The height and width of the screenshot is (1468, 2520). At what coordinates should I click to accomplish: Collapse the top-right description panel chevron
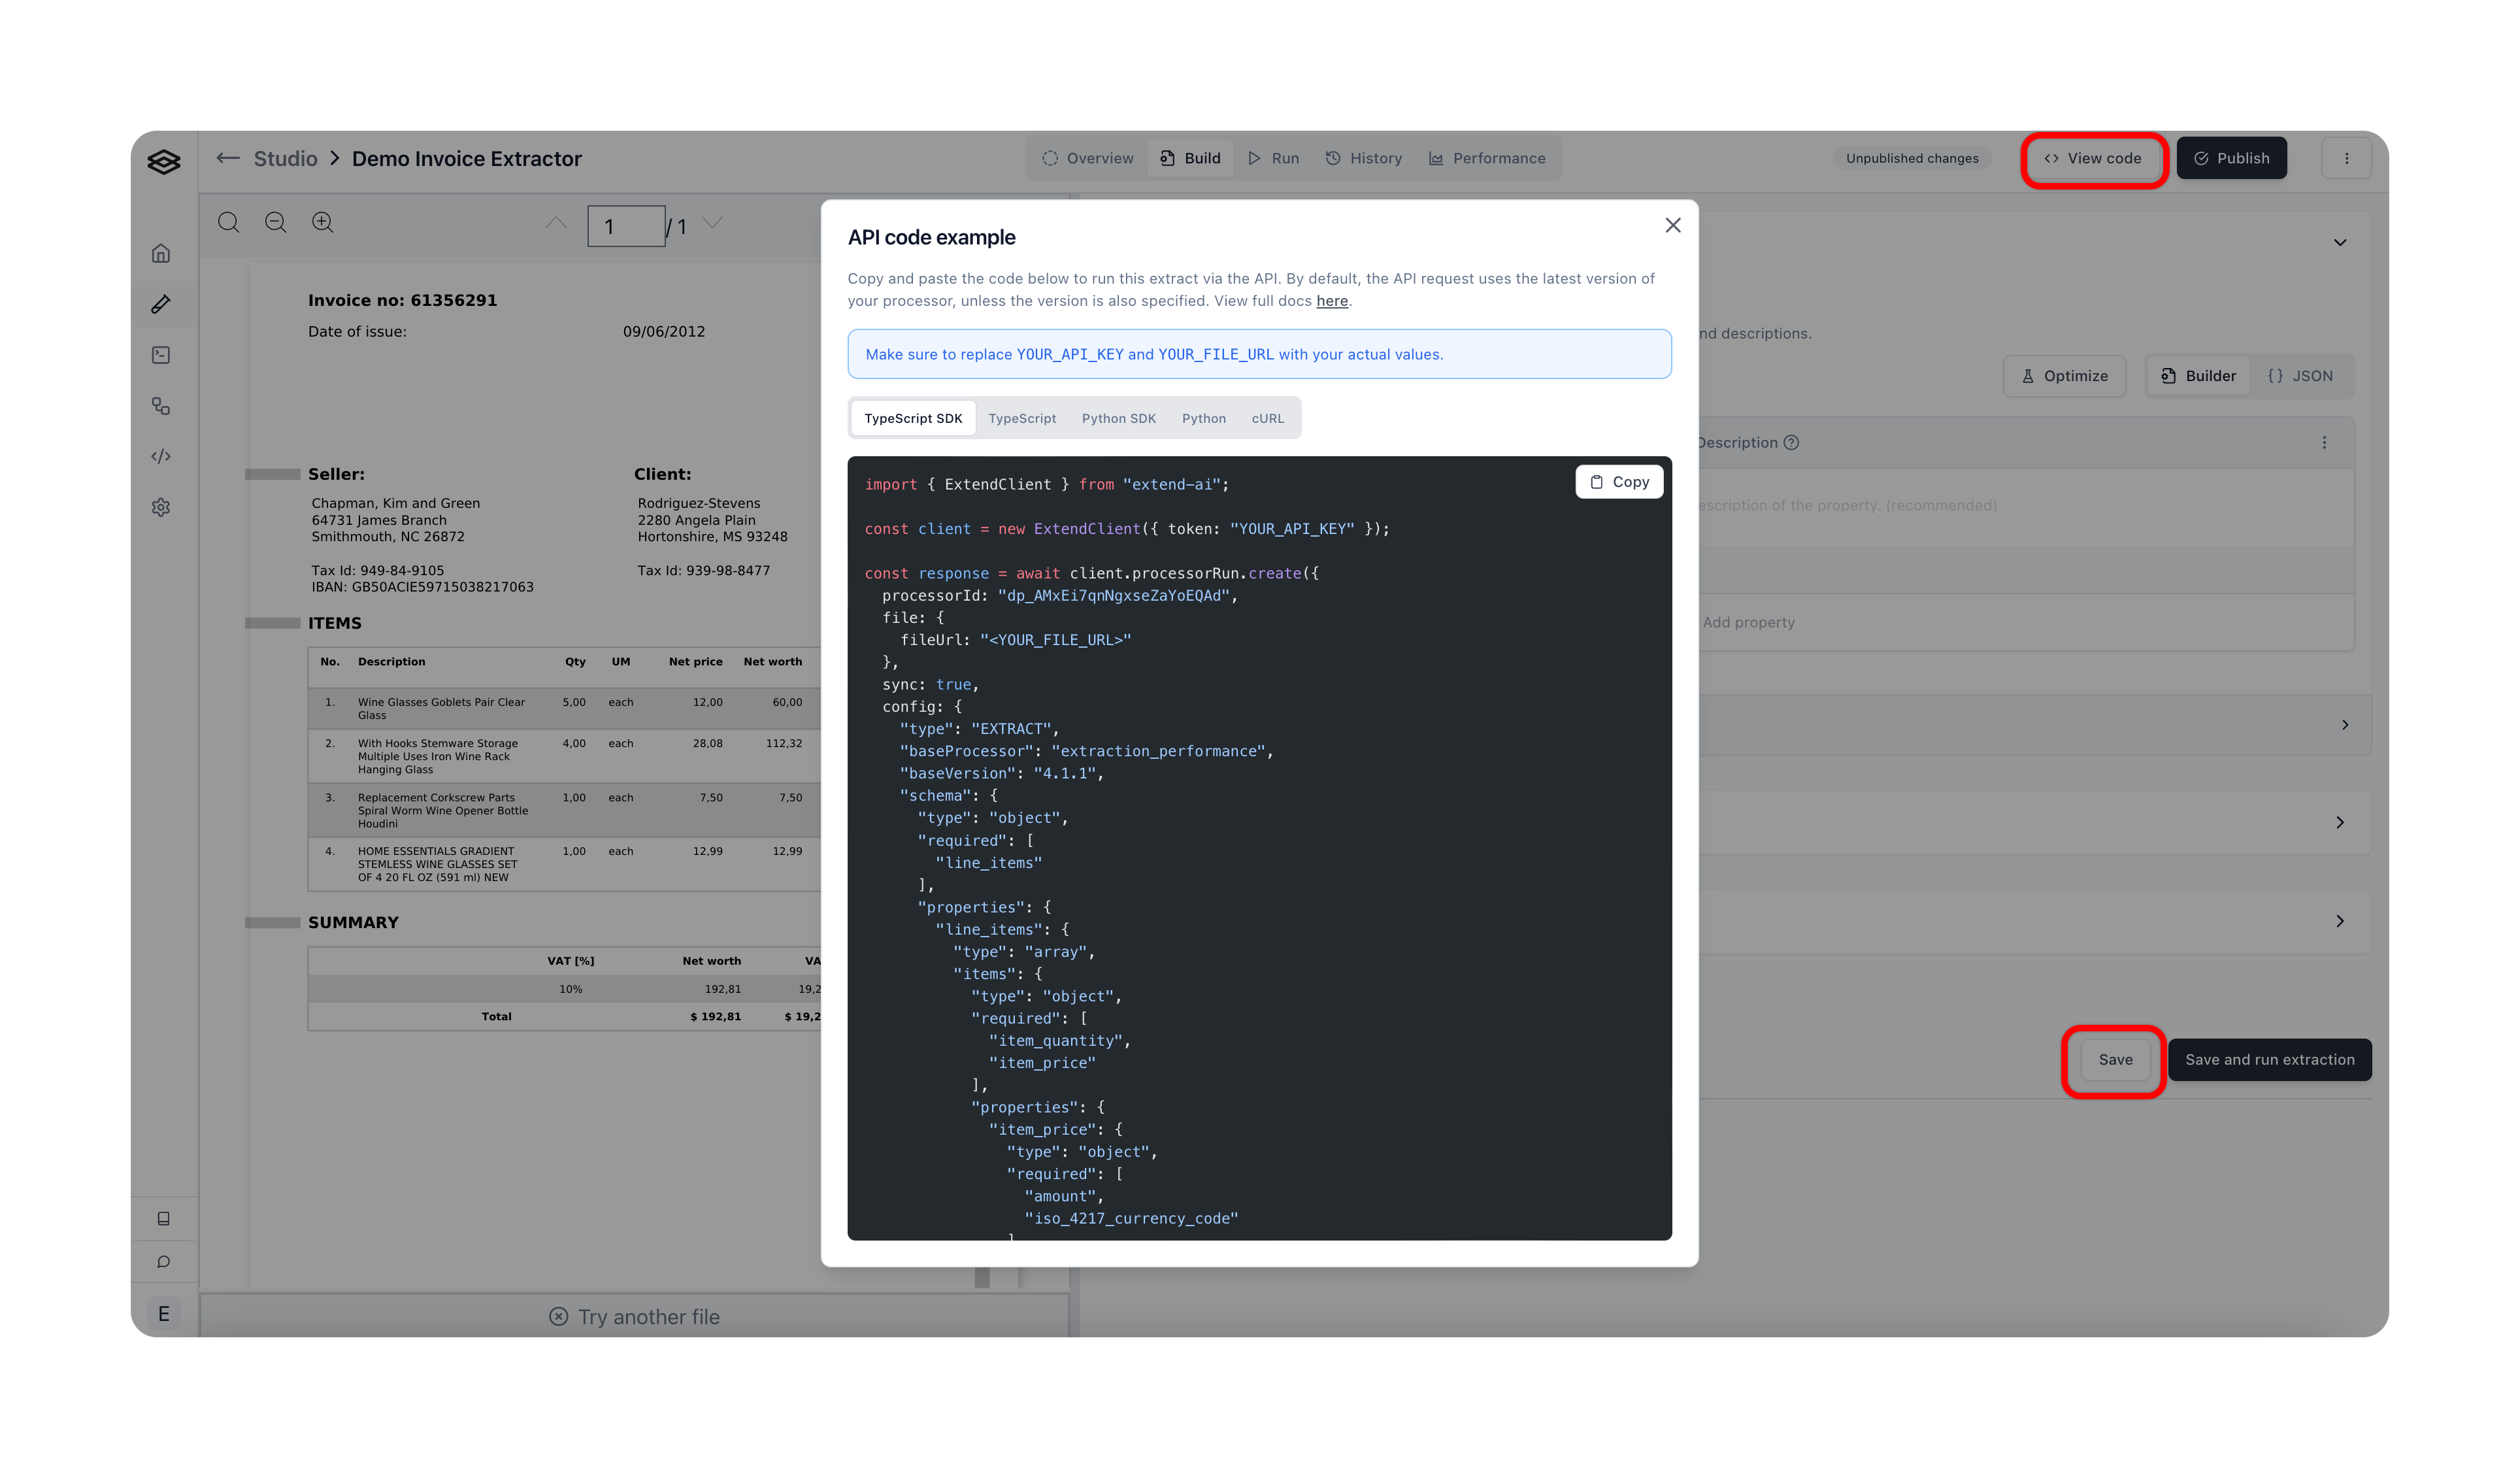[2340, 242]
